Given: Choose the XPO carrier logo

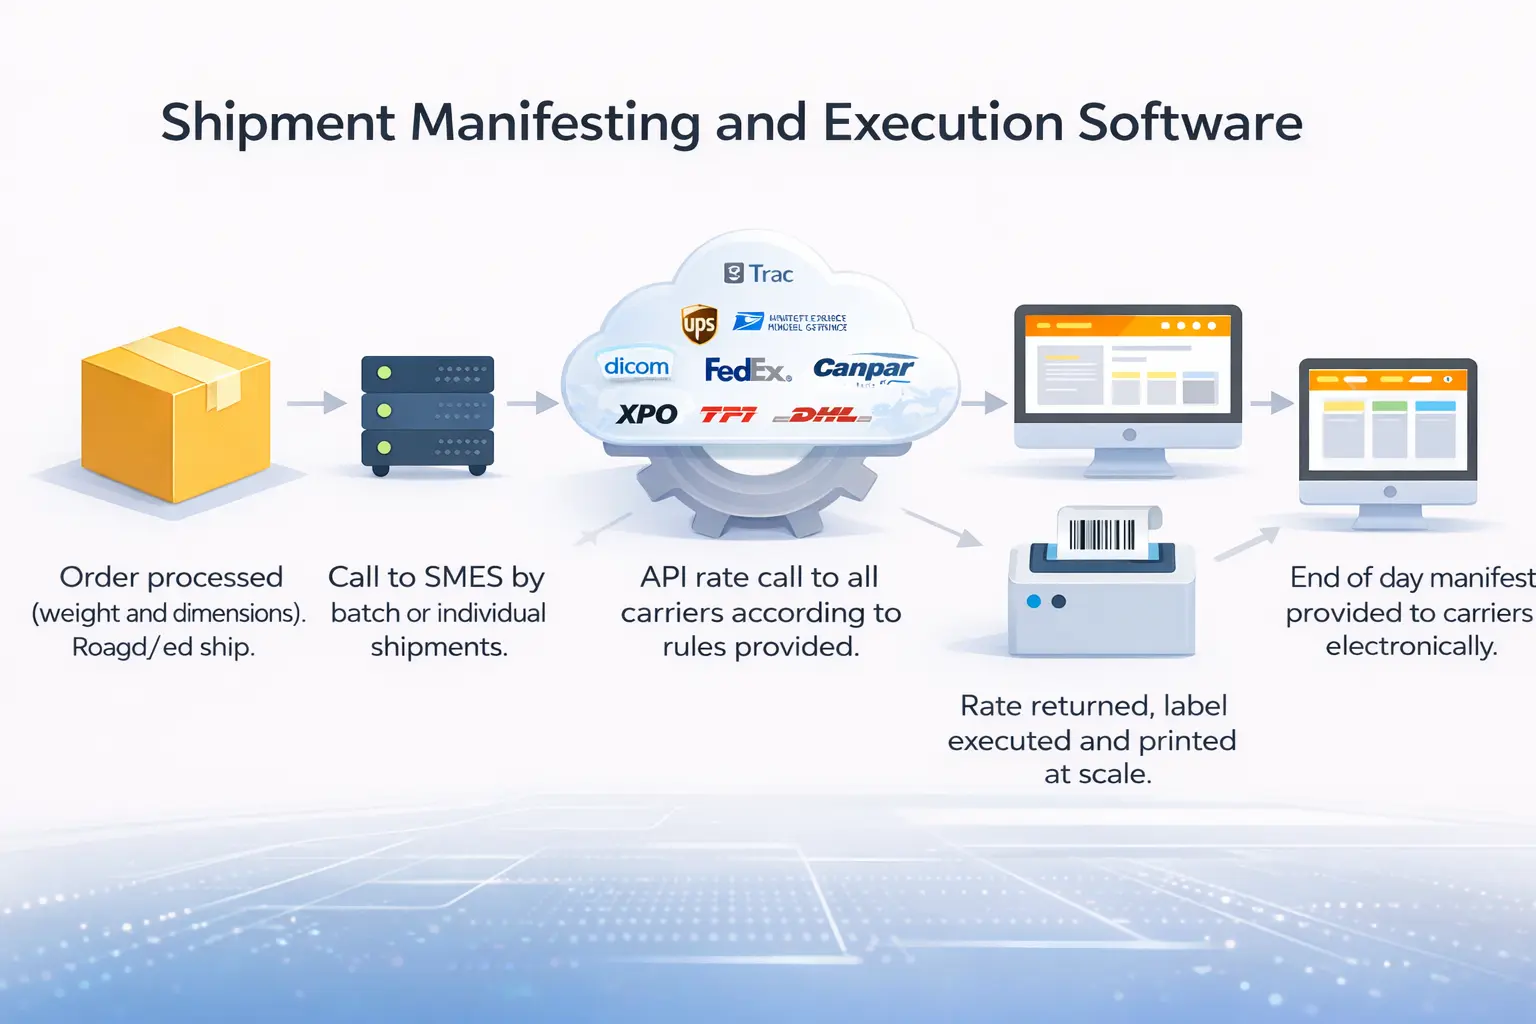Looking at the screenshot, I should [x=646, y=414].
